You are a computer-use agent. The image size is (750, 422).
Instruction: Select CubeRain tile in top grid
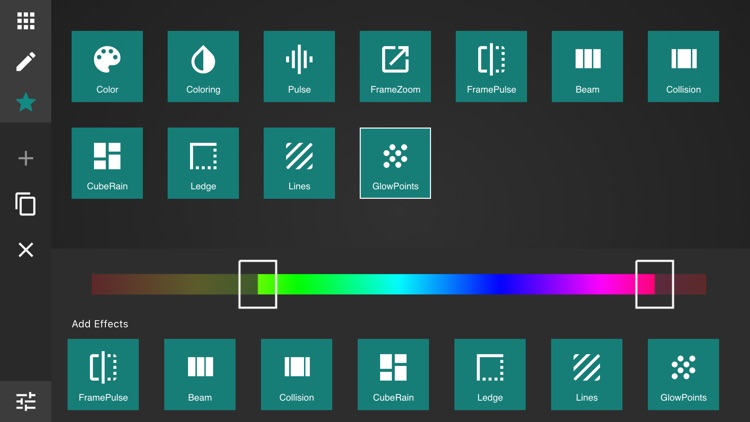tap(107, 163)
